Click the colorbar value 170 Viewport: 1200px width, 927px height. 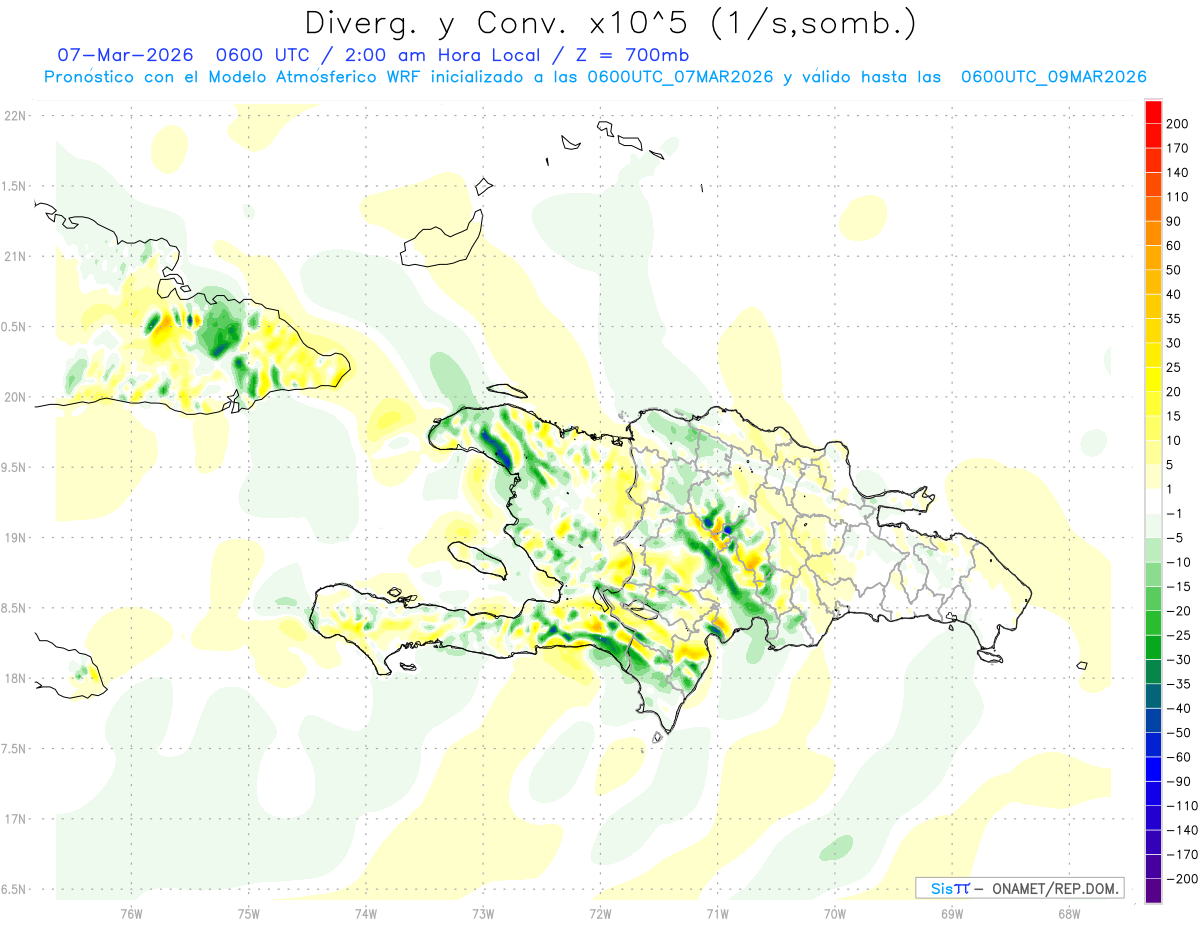(1177, 148)
